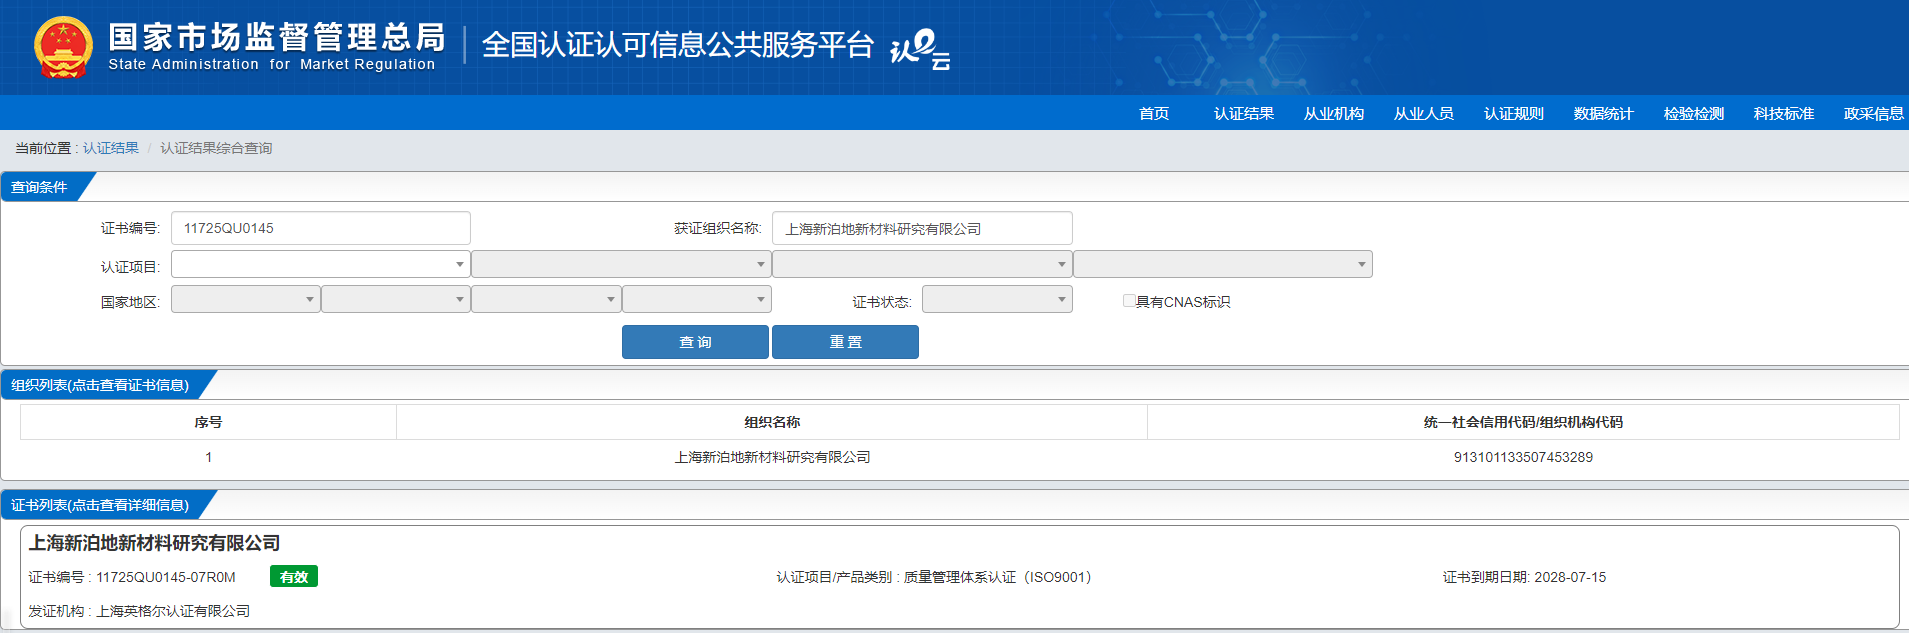
Task: Click the national emblem logo
Action: pos(63,47)
